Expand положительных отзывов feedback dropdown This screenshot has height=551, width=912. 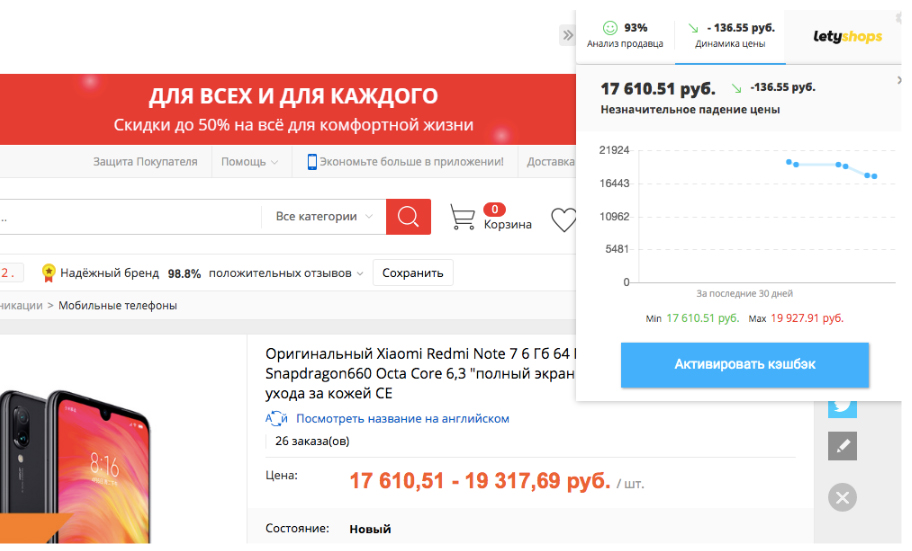coord(286,273)
